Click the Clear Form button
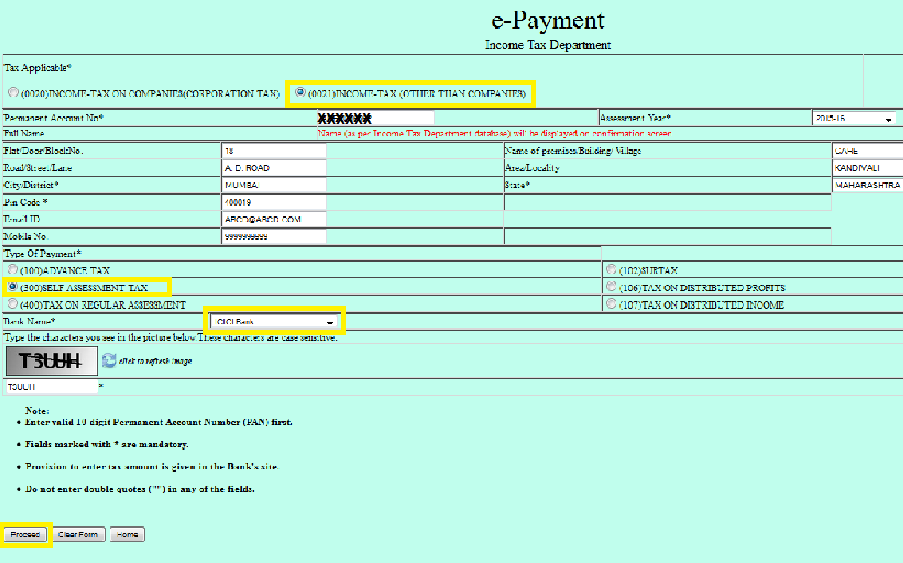903x563 pixels. tap(78, 535)
